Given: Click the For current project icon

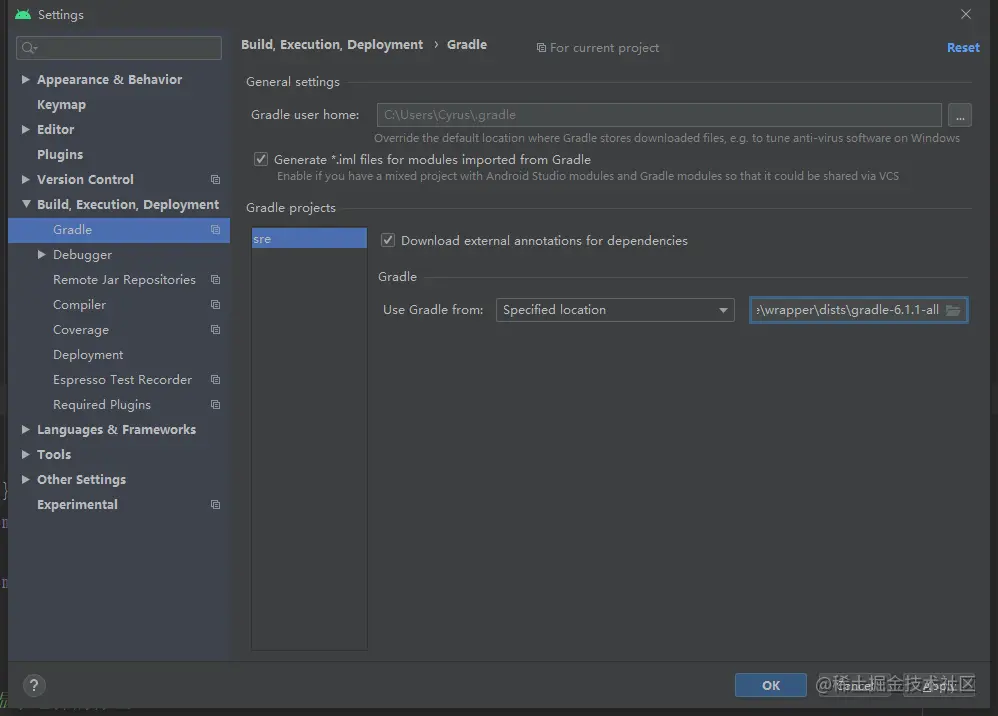Looking at the screenshot, I should point(541,48).
